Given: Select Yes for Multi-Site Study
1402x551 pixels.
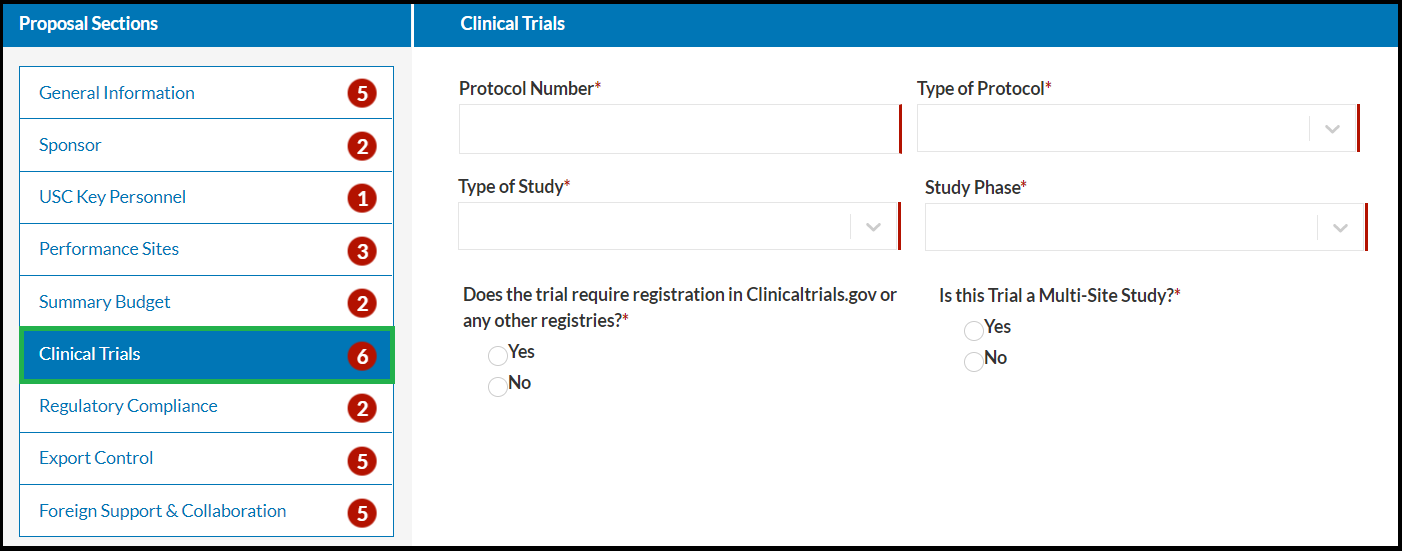Looking at the screenshot, I should (974, 330).
